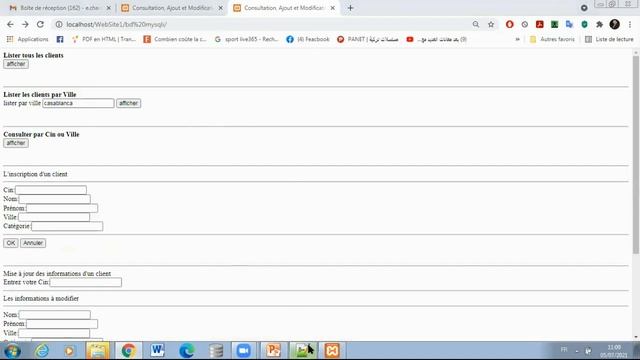The width and height of the screenshot is (640, 360).
Task: Click the address bar URL
Action: (116, 24)
